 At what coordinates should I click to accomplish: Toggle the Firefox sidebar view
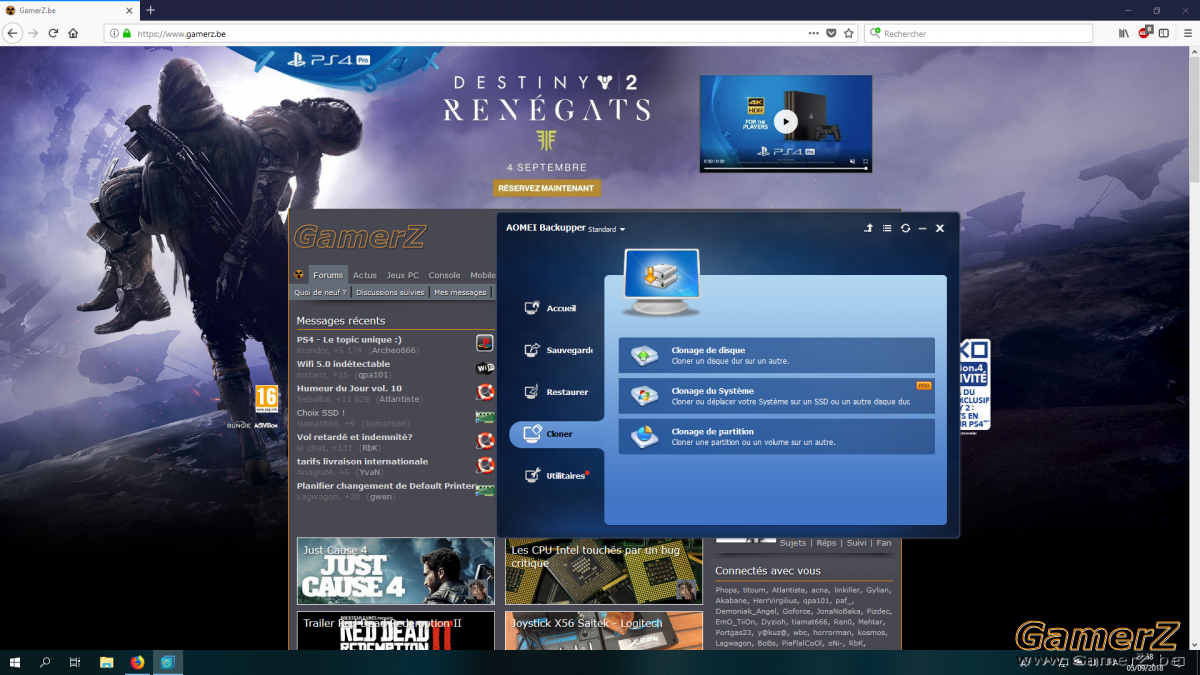1163,33
